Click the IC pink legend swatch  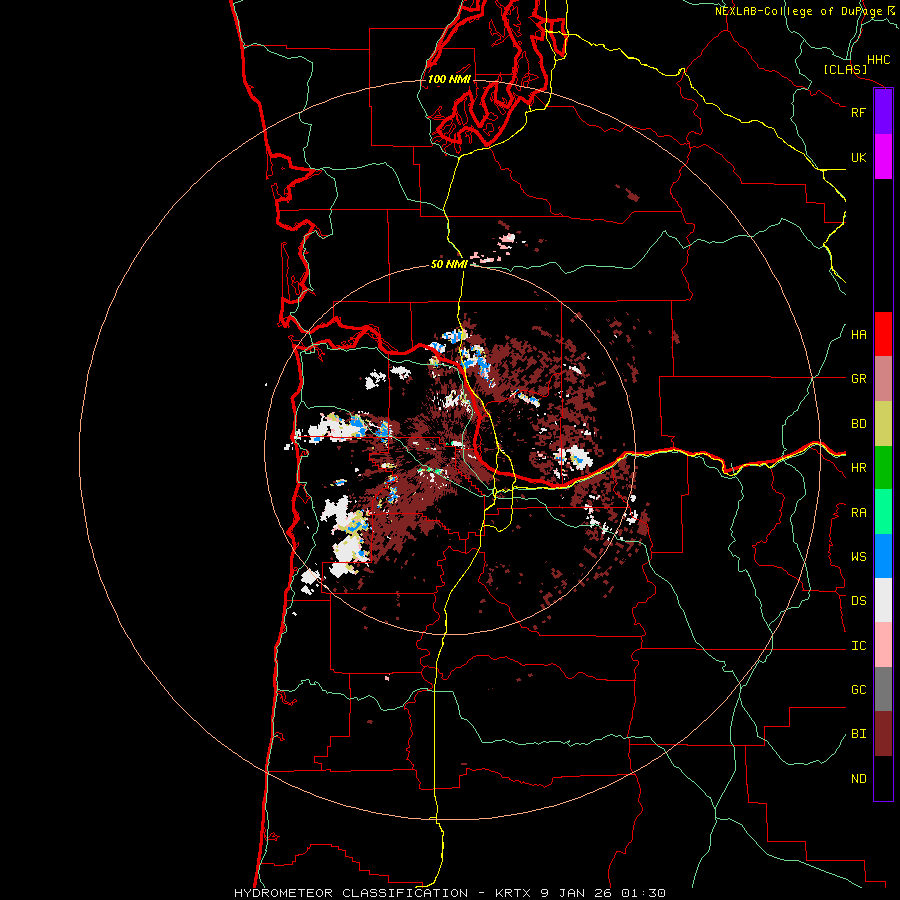883,645
